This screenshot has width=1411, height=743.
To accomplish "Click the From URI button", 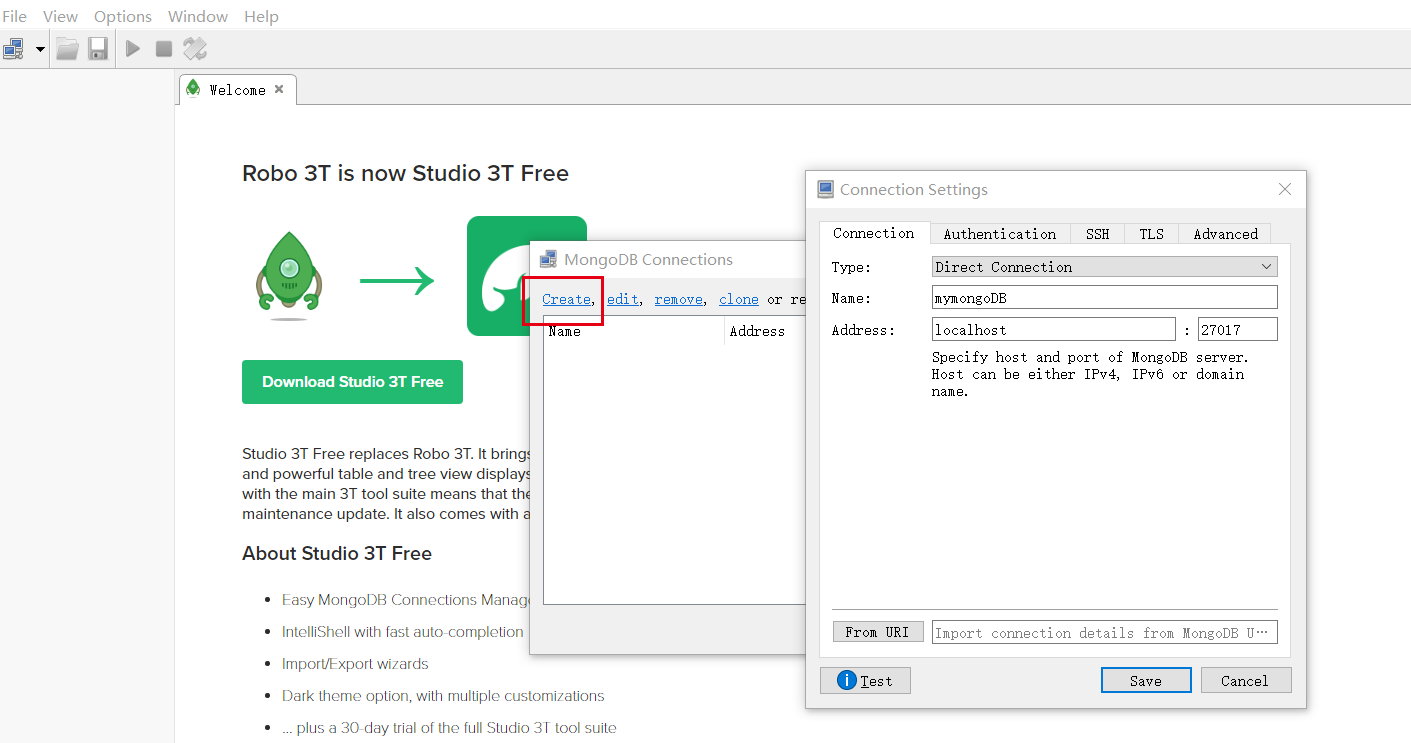I will point(877,632).
